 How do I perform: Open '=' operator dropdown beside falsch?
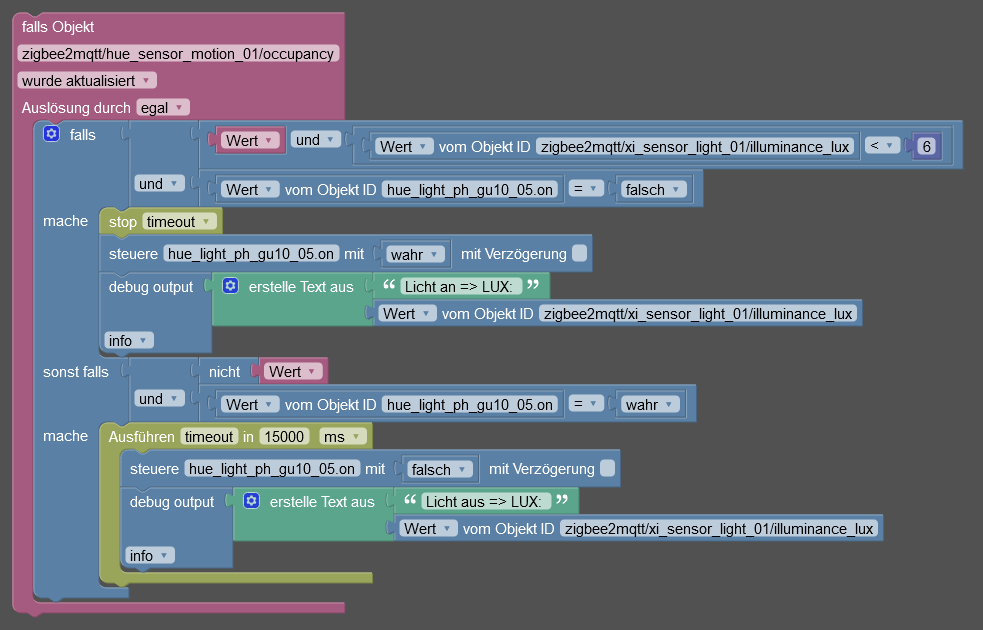(586, 189)
